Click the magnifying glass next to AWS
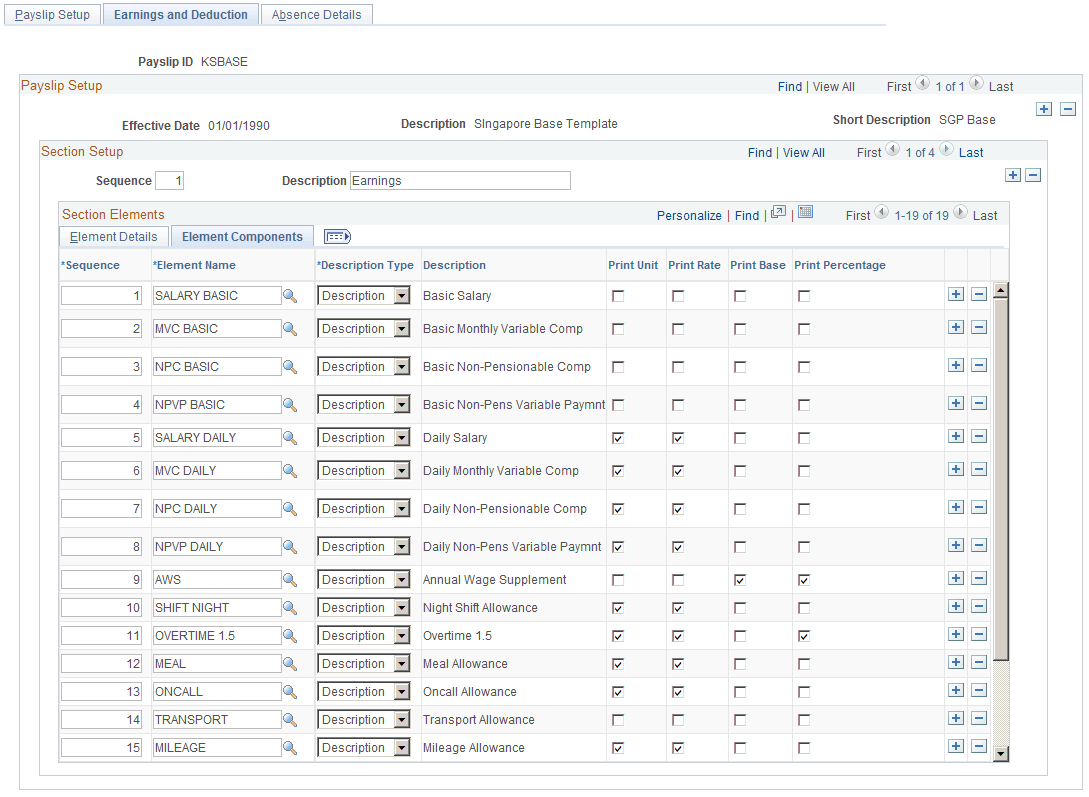Screen dimensions: 1089x797 (291, 579)
